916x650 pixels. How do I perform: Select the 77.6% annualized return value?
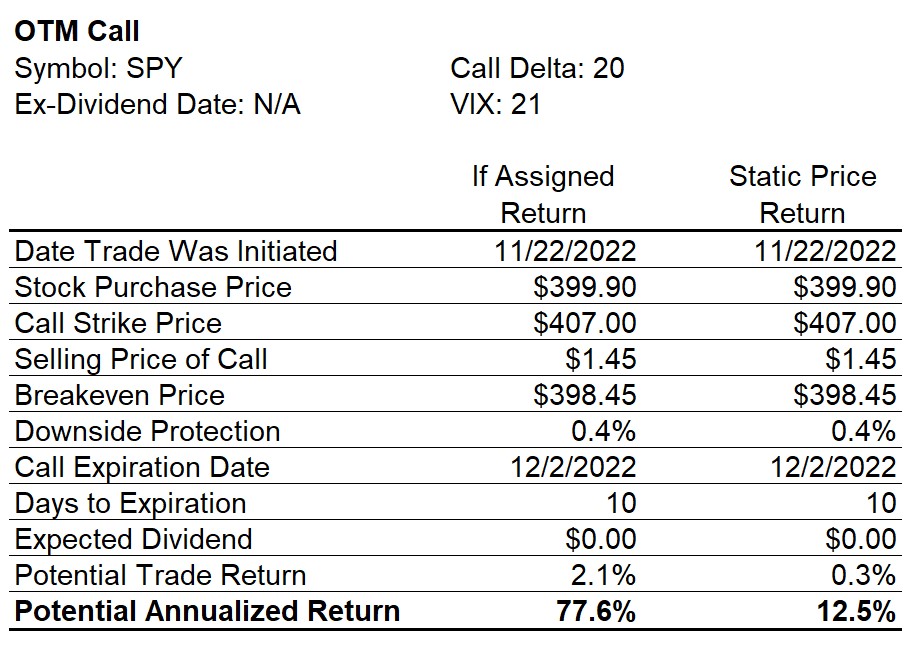(x=596, y=611)
